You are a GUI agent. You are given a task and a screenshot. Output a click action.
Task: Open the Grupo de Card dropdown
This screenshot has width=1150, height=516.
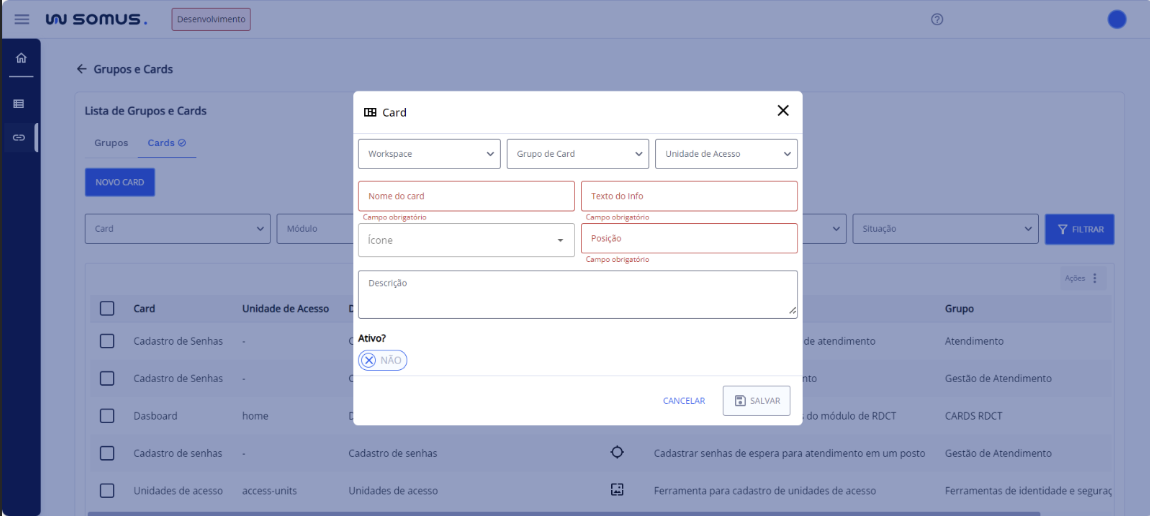(578, 154)
